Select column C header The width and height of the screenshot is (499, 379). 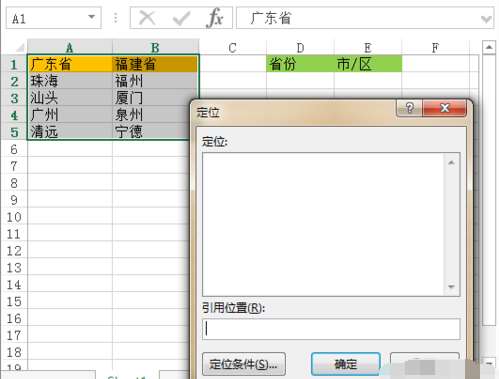pos(233,48)
